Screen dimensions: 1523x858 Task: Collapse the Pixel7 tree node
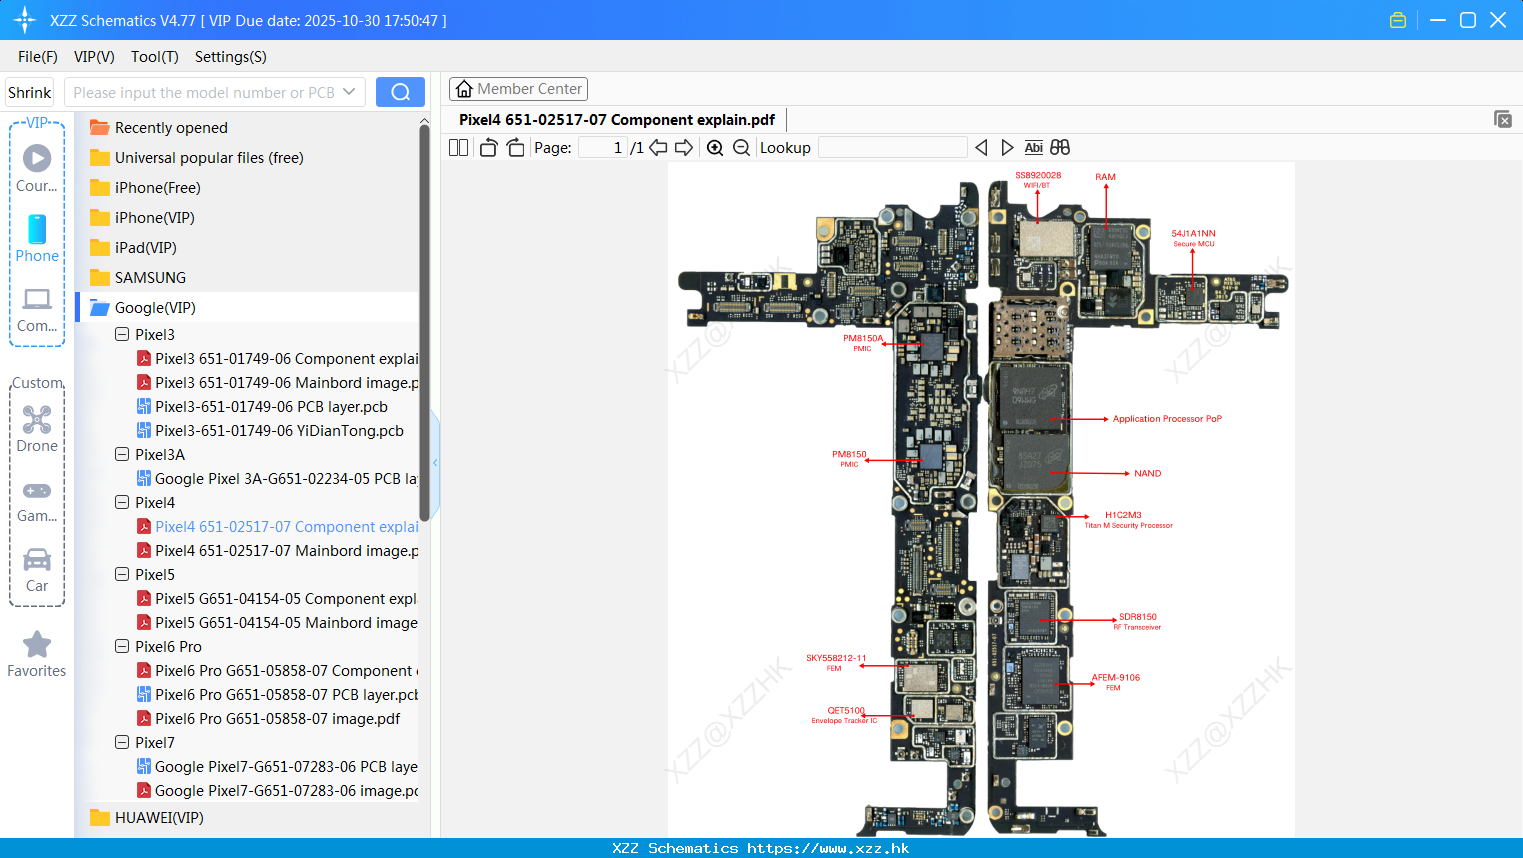122,743
